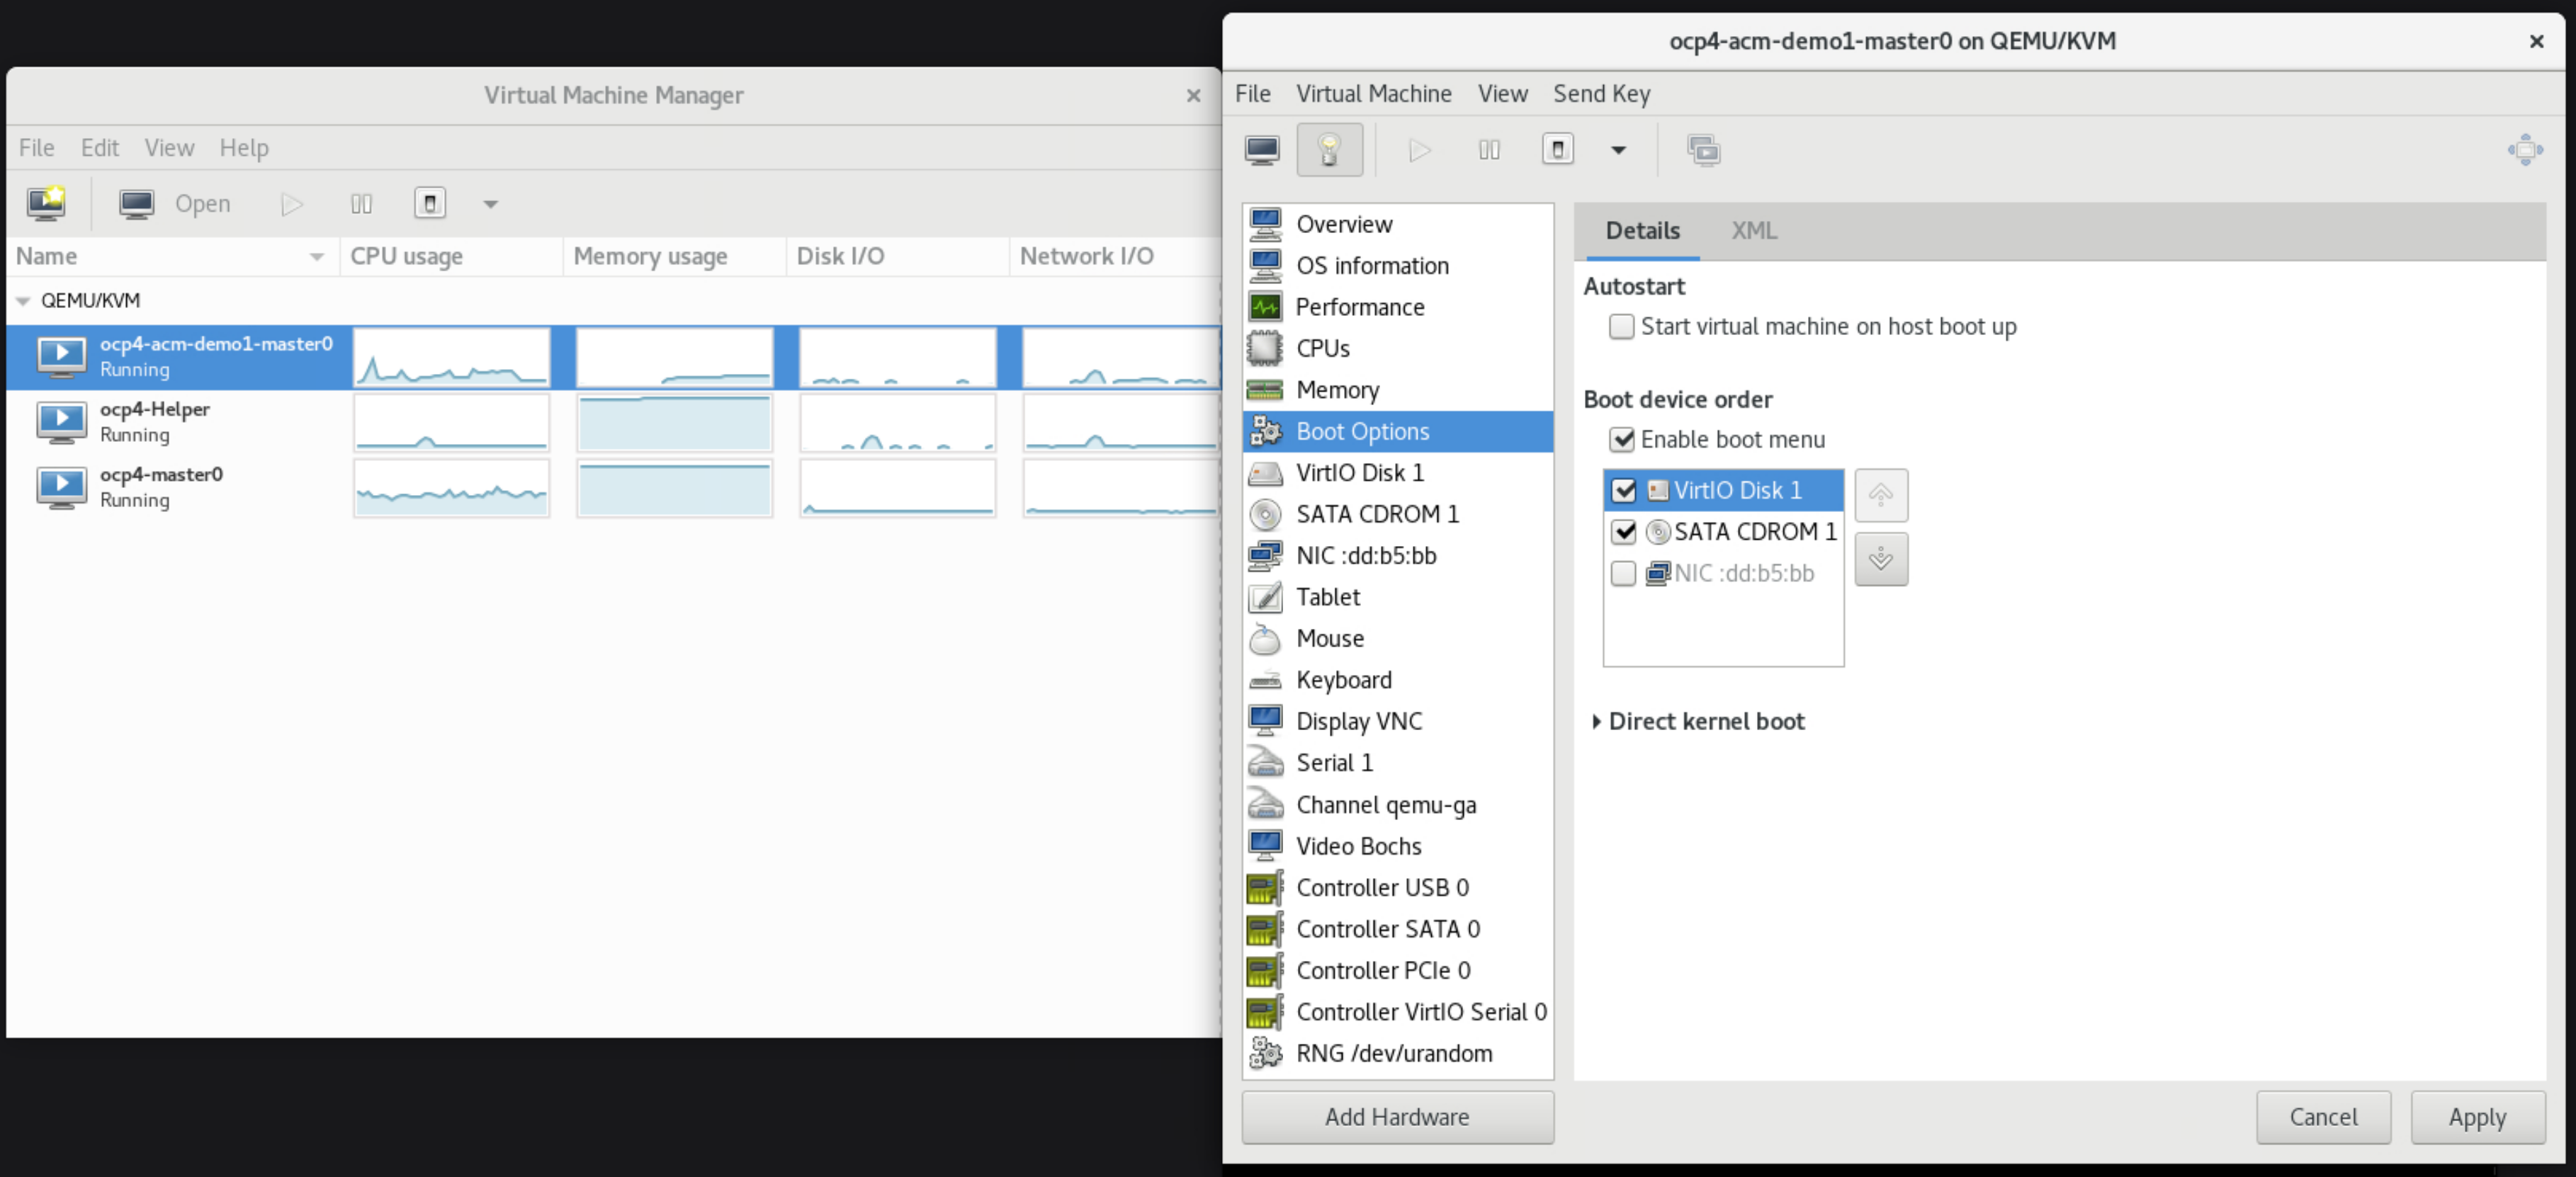Click the shut down icon in VM details toolbar
Viewport: 2576px width, 1177px height.
pyautogui.click(x=1557, y=150)
